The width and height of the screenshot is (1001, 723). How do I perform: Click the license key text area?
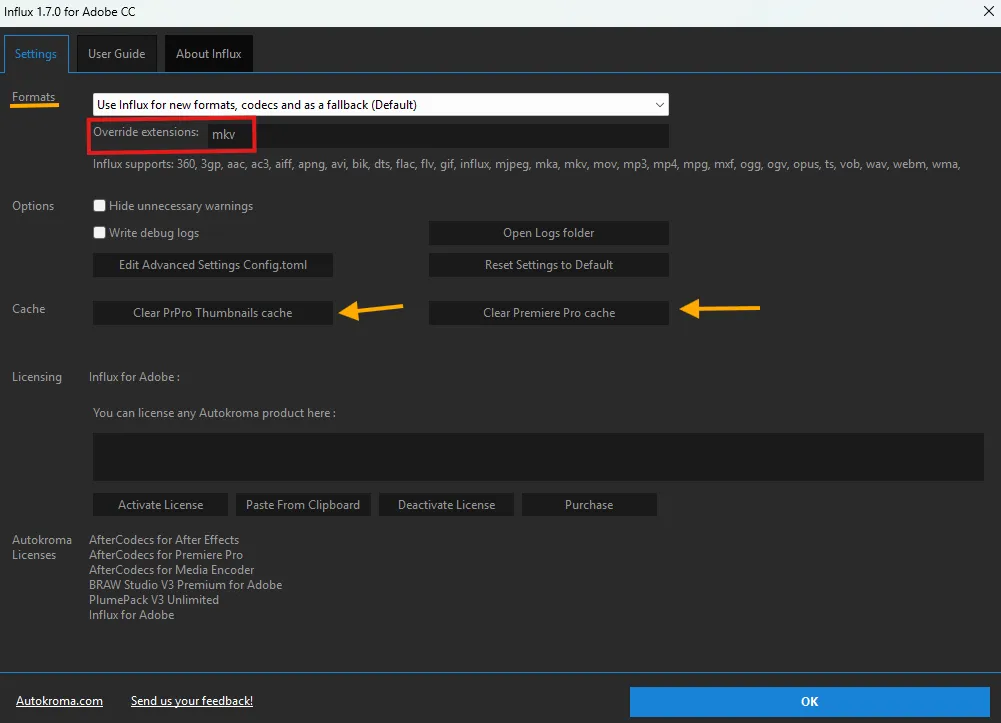point(538,457)
